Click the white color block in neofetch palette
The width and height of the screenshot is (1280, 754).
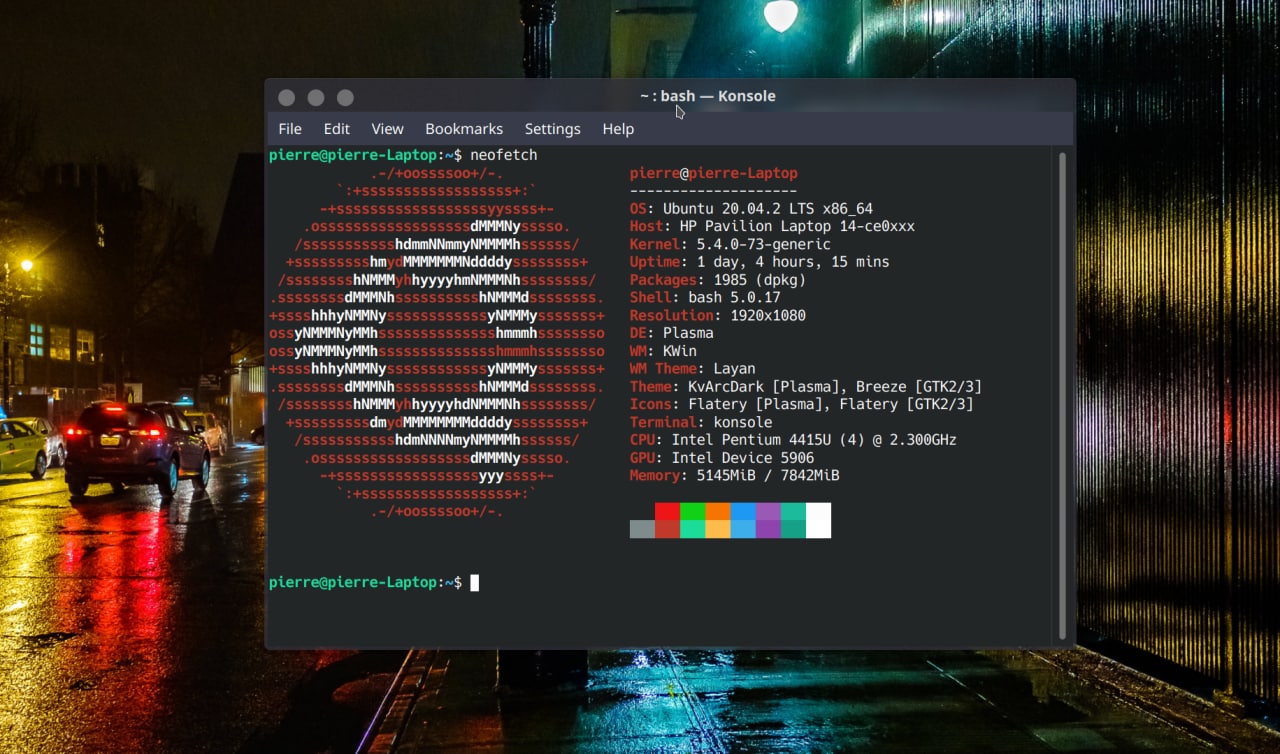818,520
